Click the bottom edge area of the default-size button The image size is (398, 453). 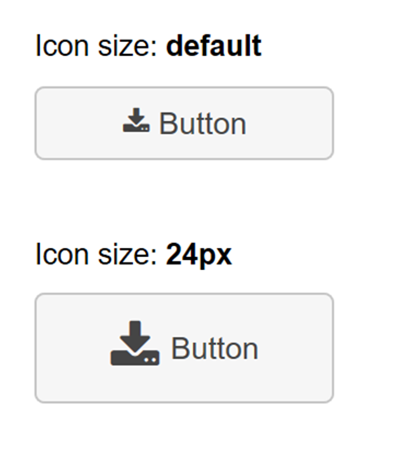pos(184,157)
